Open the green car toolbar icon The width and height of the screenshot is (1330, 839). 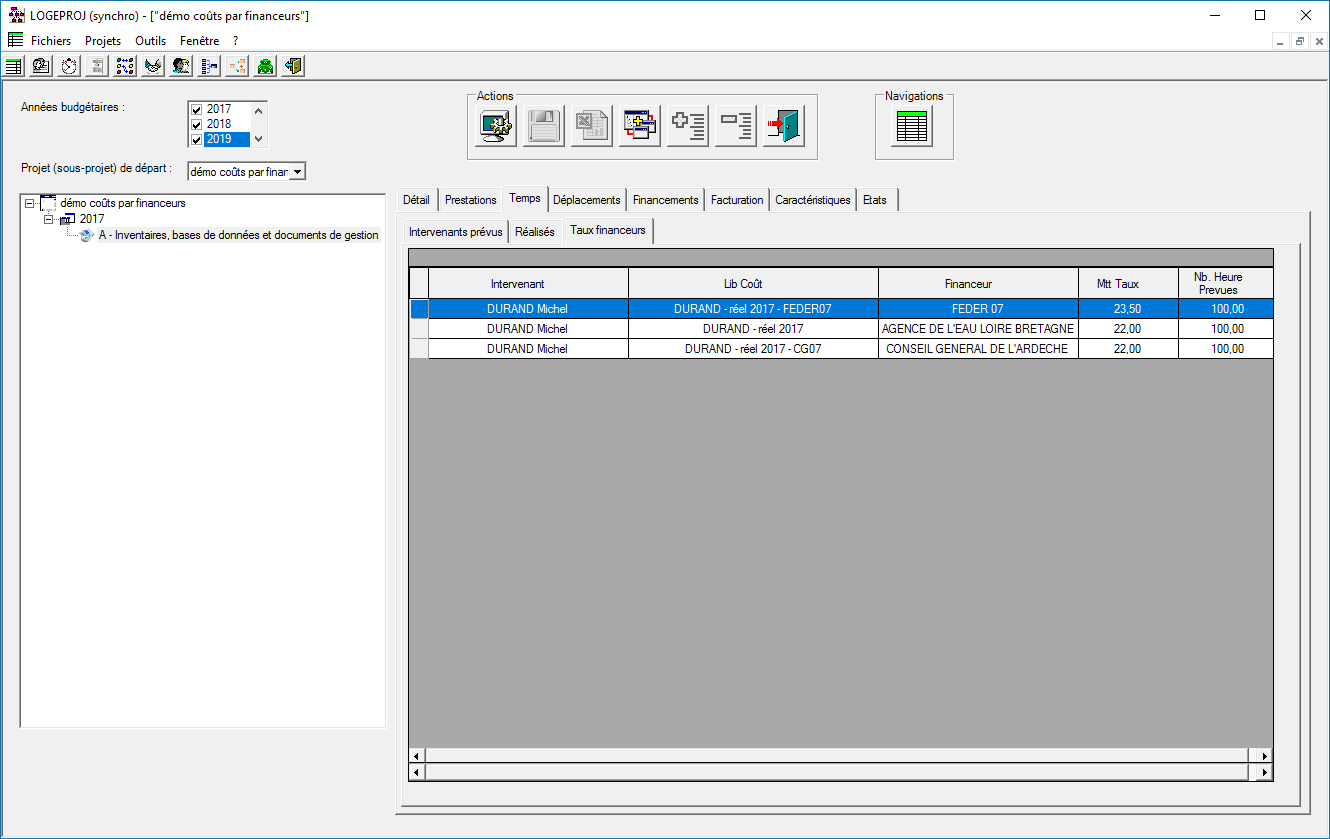265,67
